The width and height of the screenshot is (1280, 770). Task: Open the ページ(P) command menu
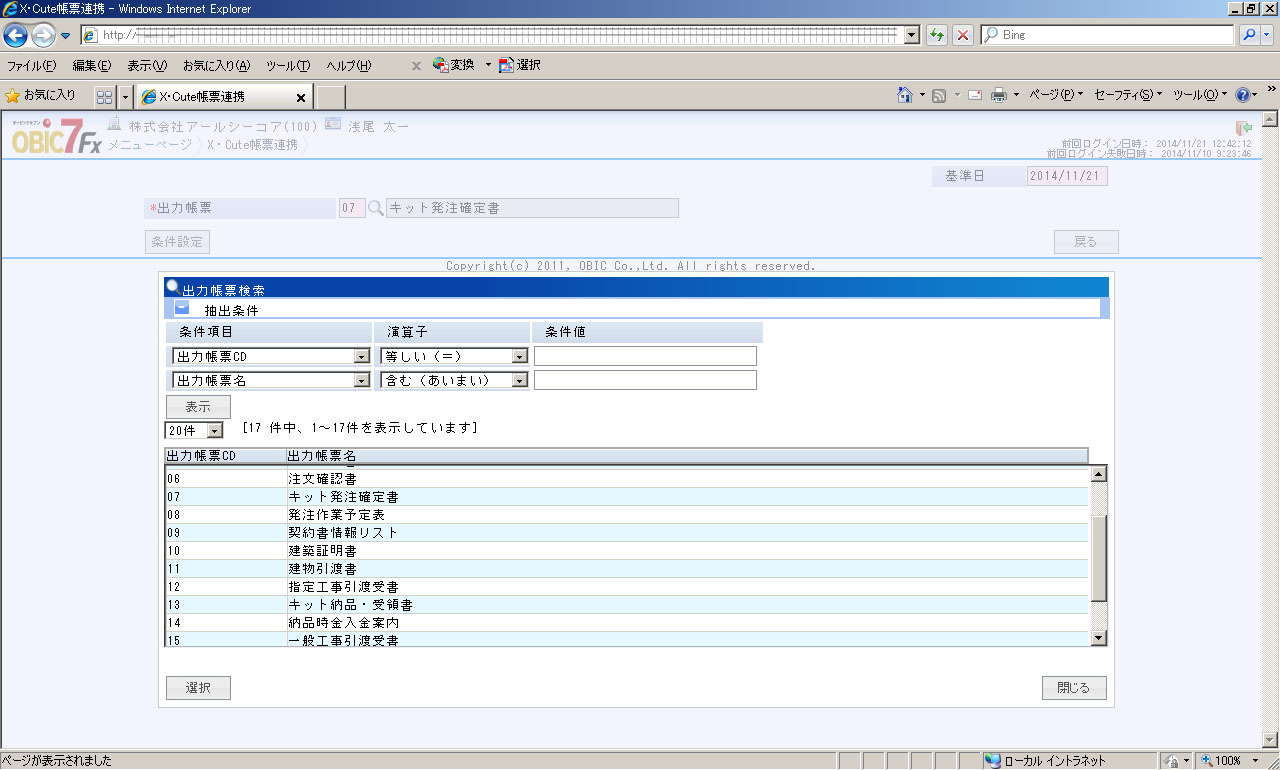1056,95
